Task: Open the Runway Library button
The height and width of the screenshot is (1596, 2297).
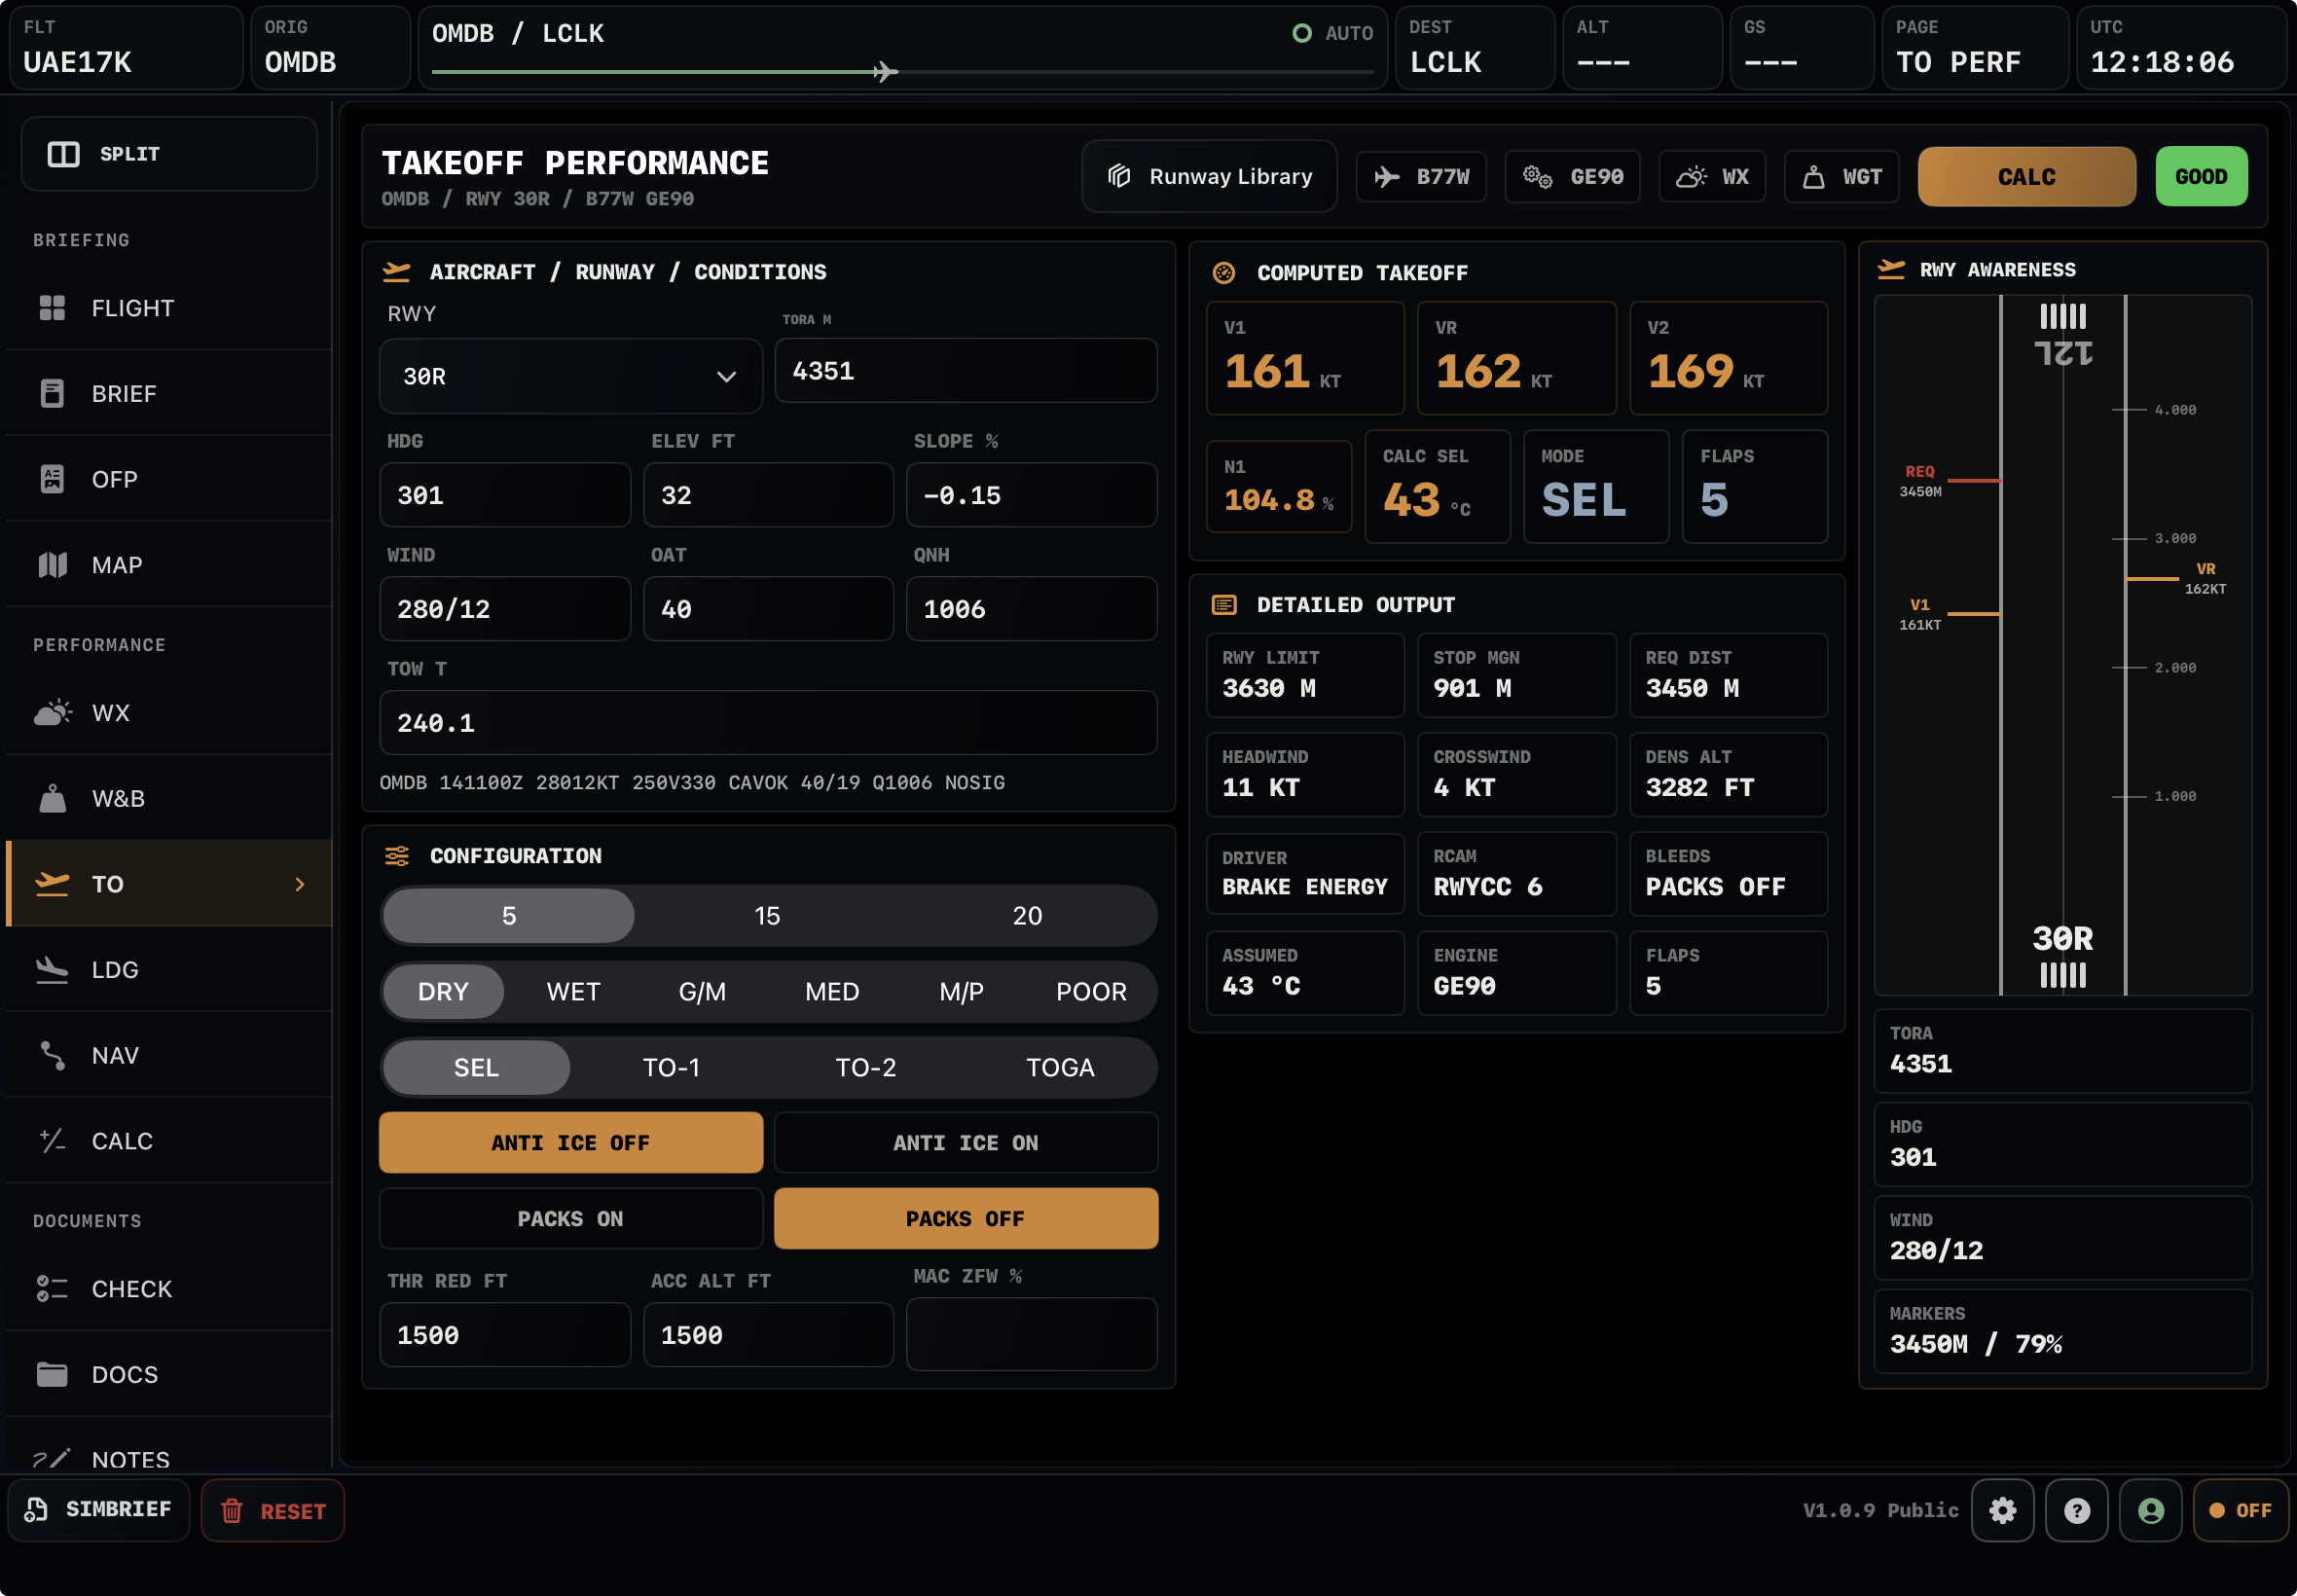Action: tap(1209, 176)
